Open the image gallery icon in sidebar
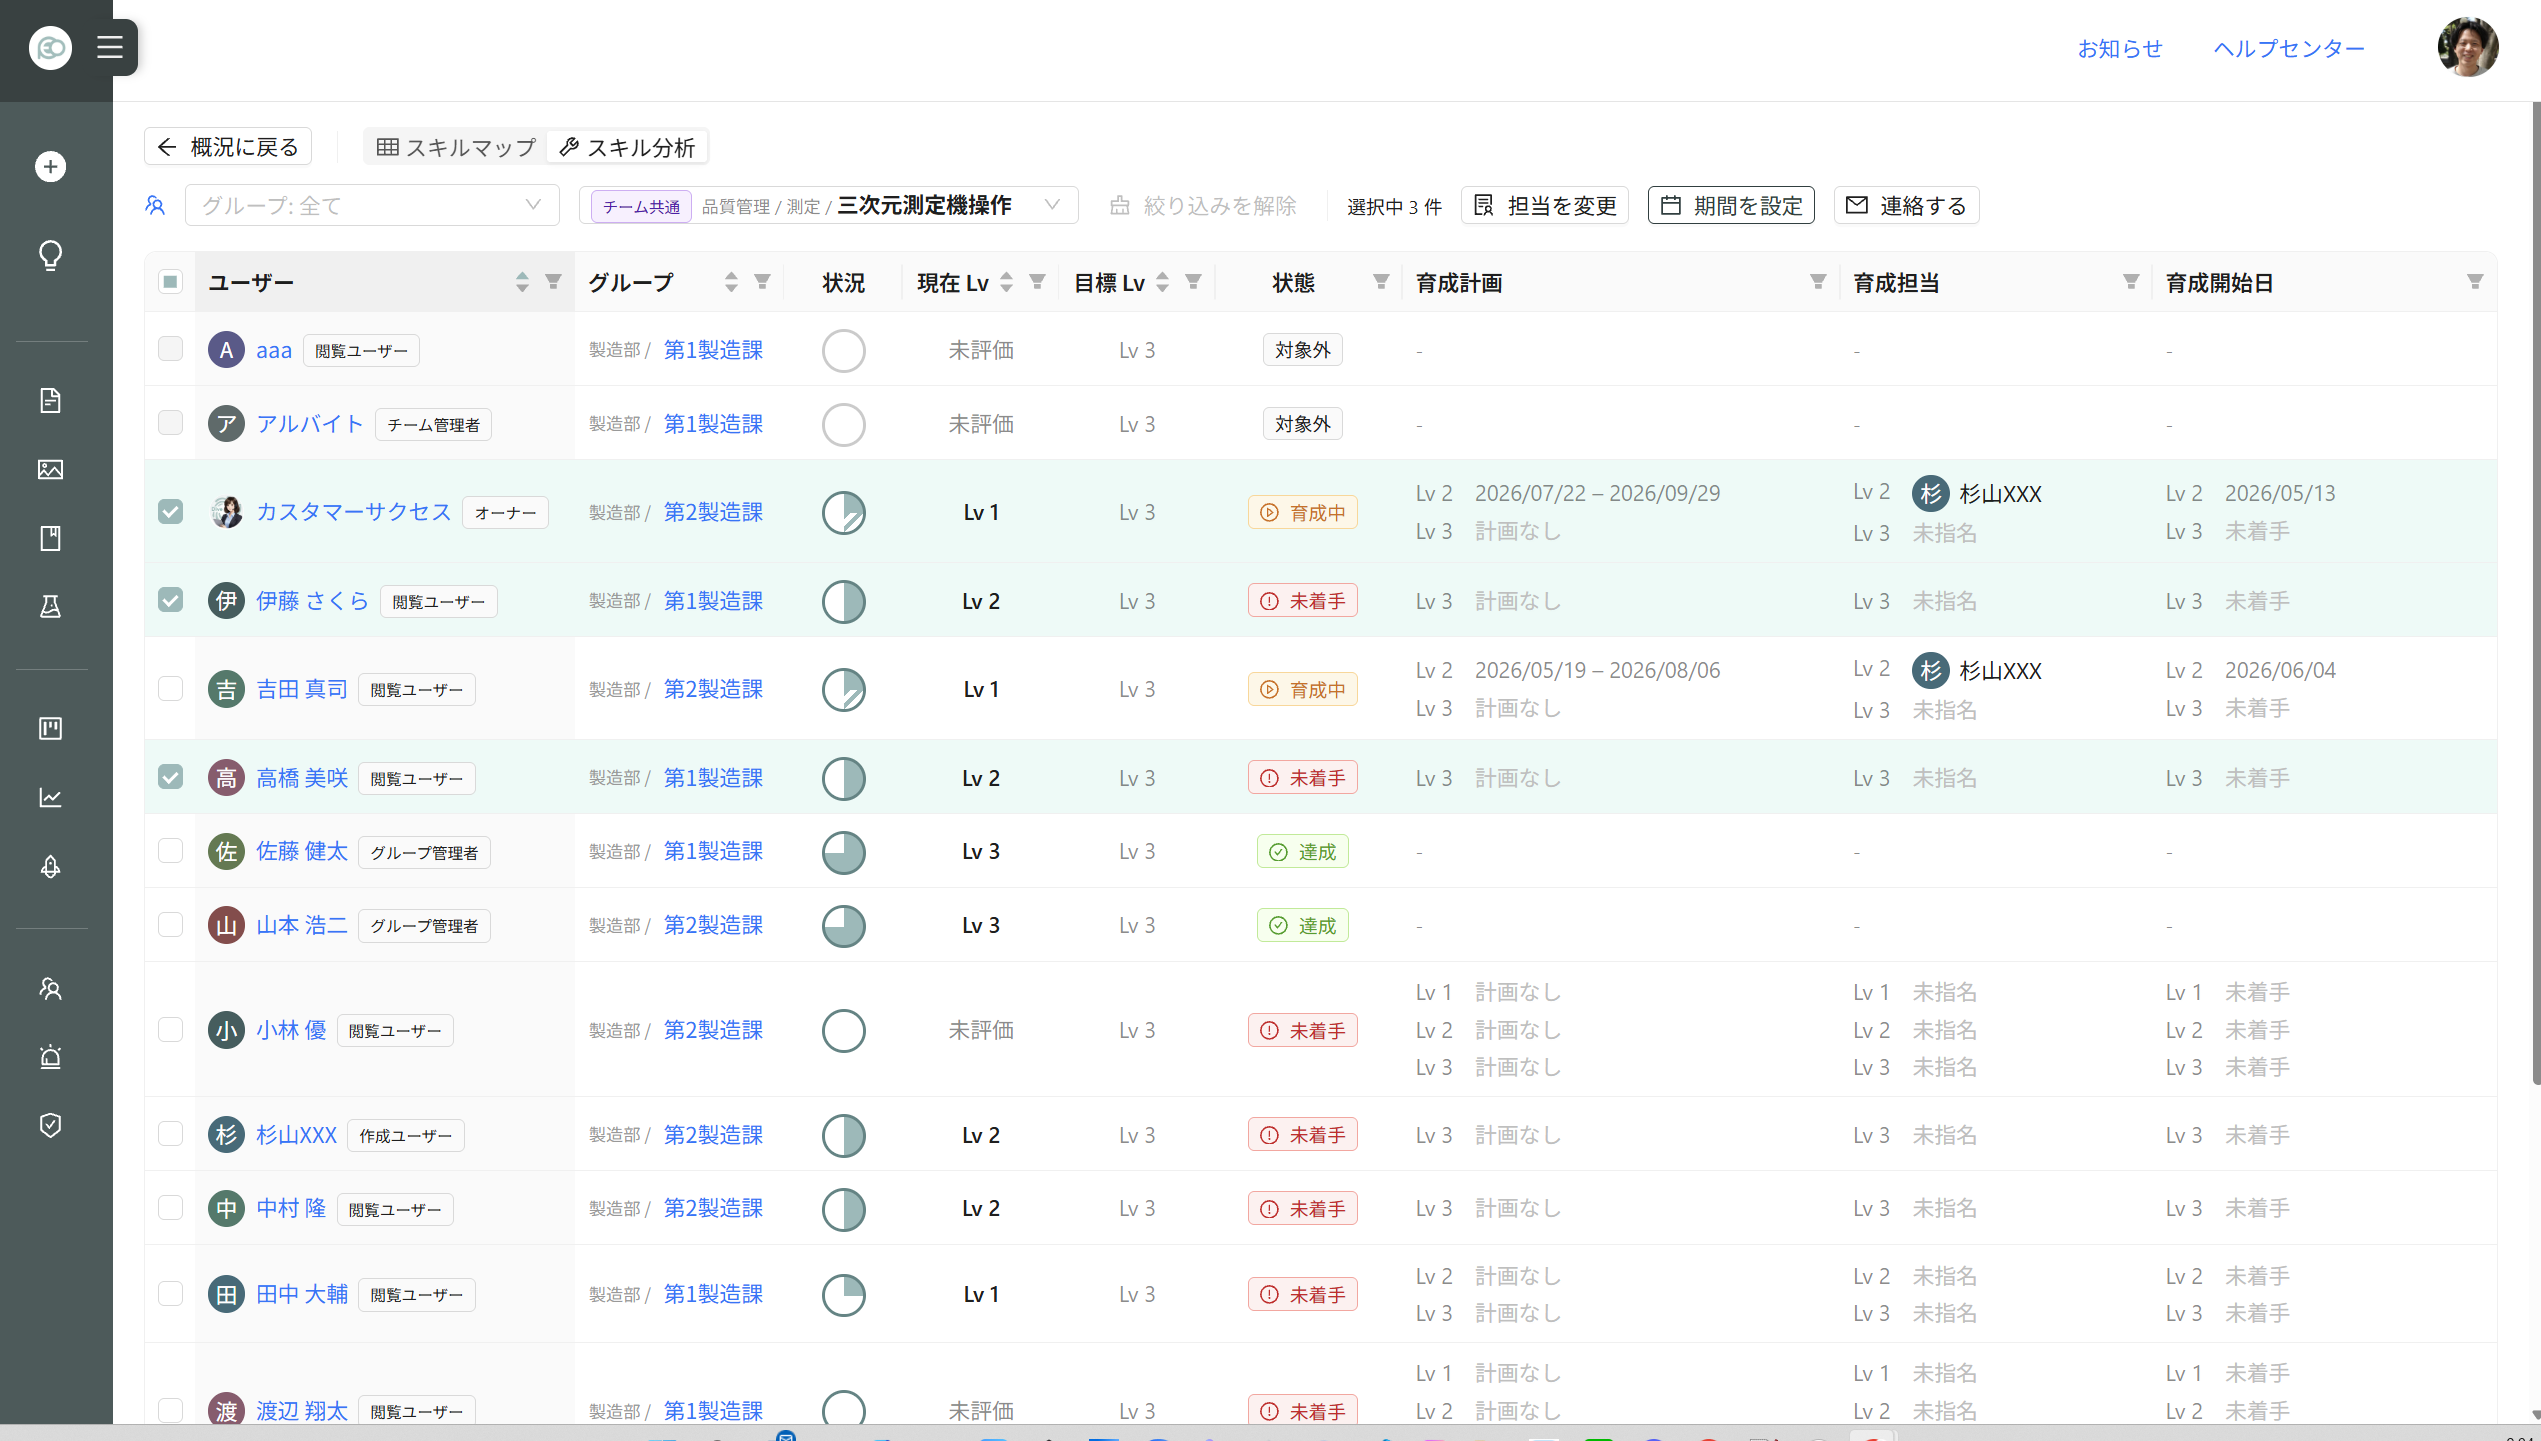Screen dimensions: 2541x1441 point(50,469)
